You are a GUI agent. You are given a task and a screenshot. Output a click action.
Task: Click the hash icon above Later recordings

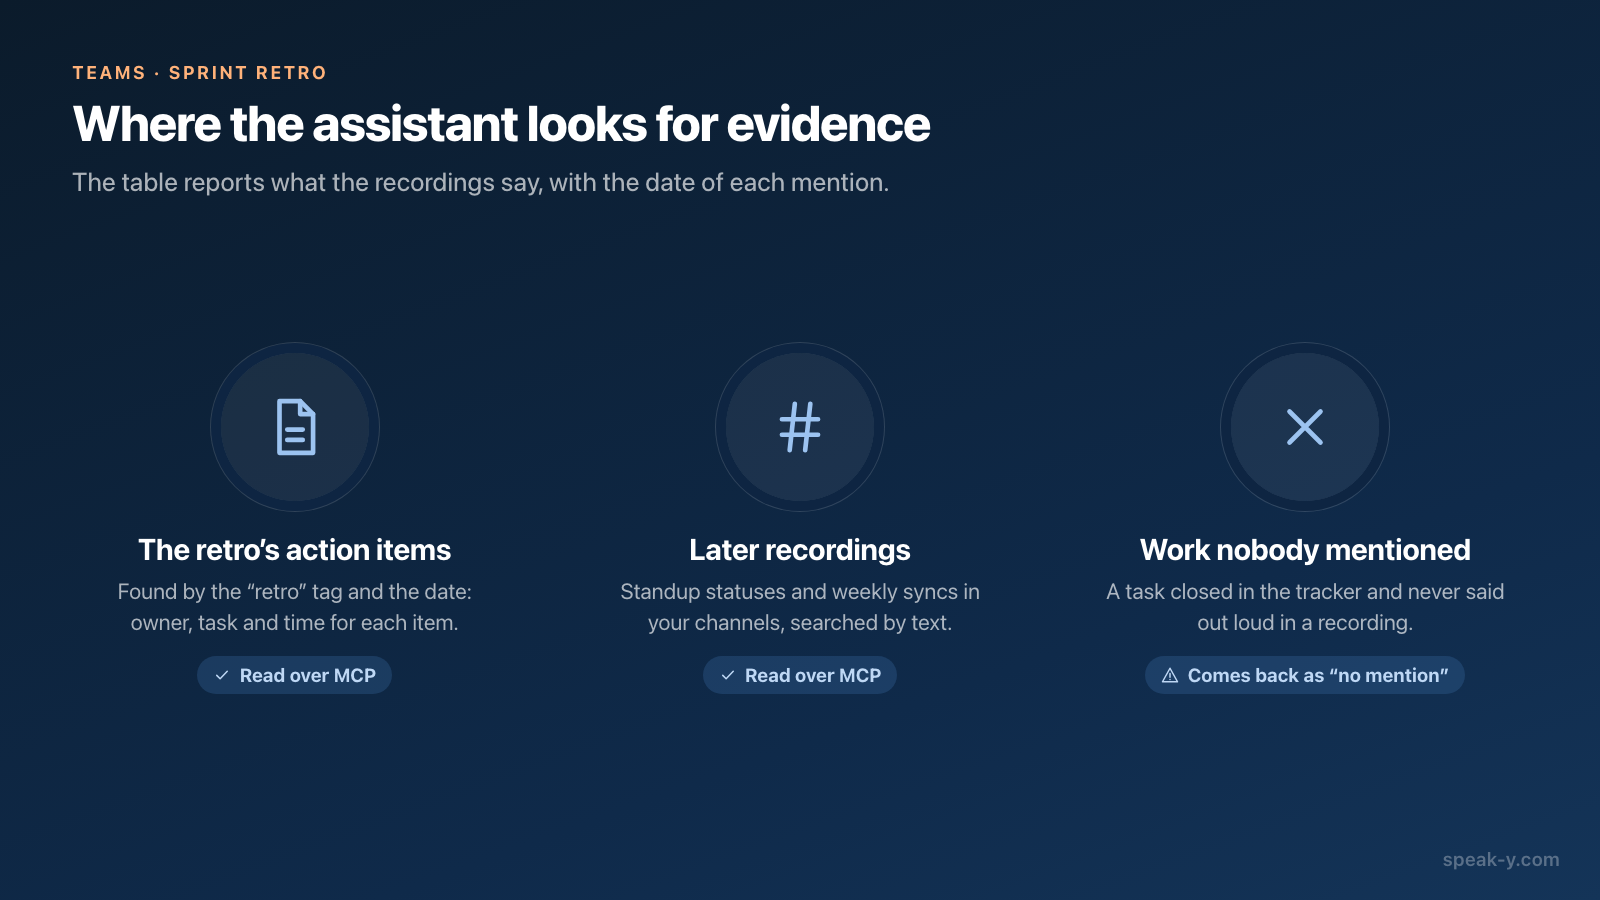800,427
